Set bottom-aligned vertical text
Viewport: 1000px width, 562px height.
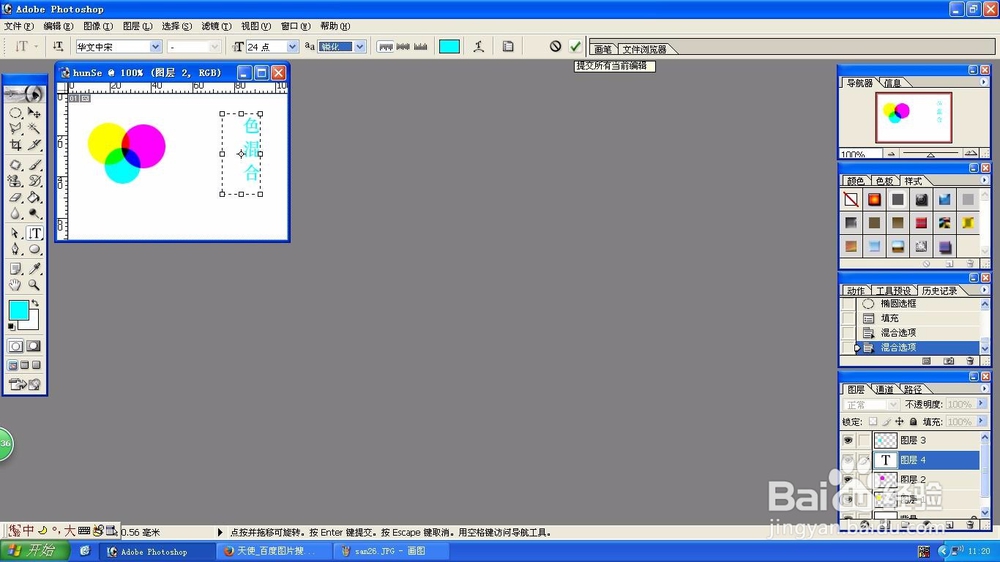(421, 46)
